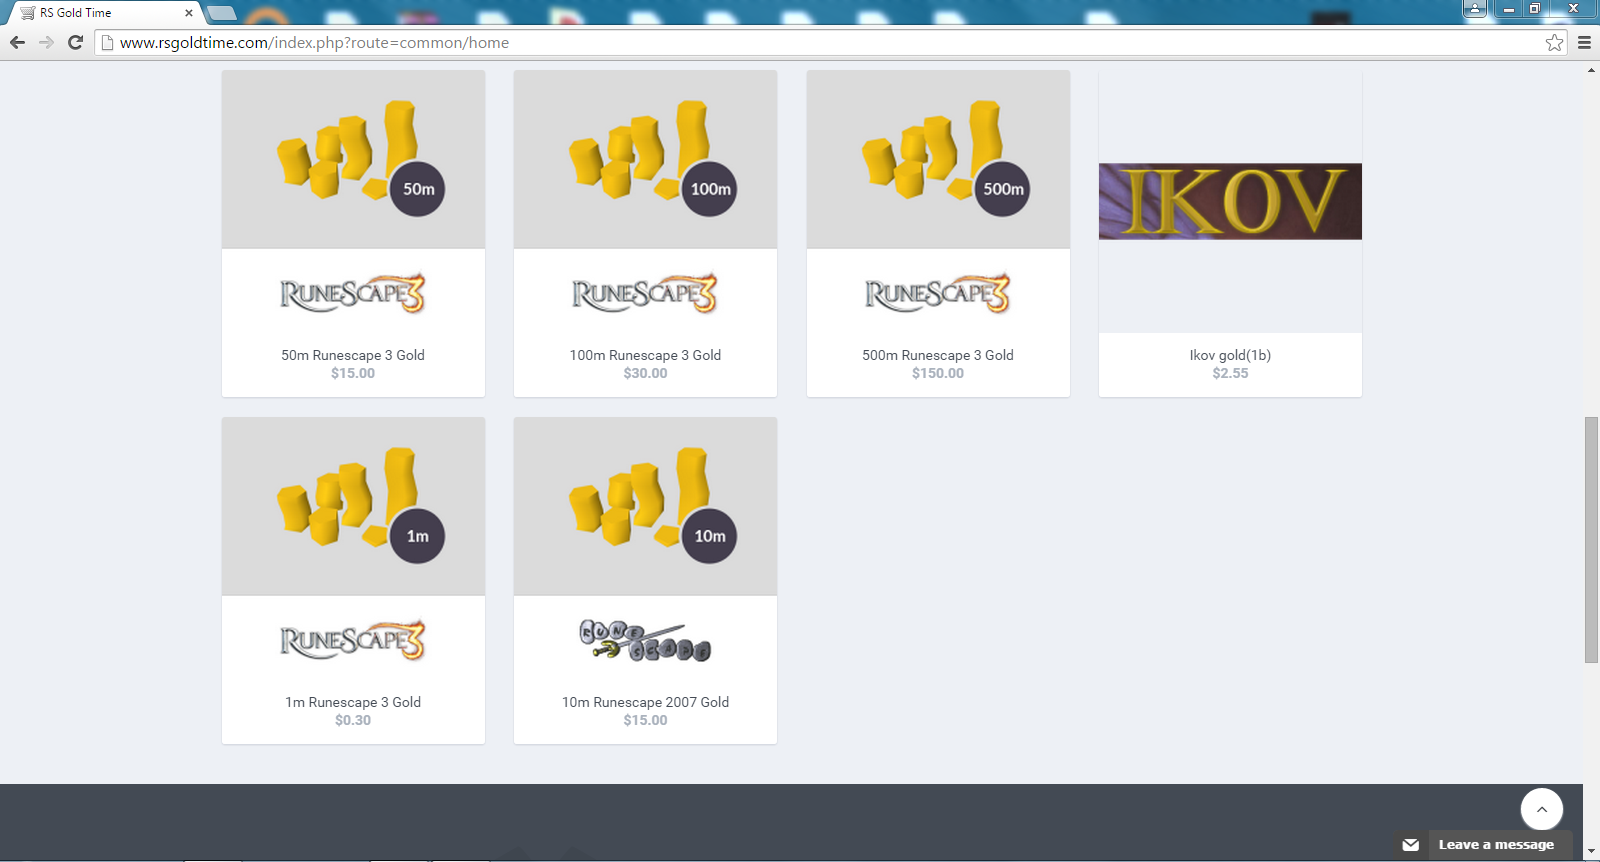Screen dimensions: 1600x862
Task: Click the address bar URL field
Action: [x=830, y=43]
